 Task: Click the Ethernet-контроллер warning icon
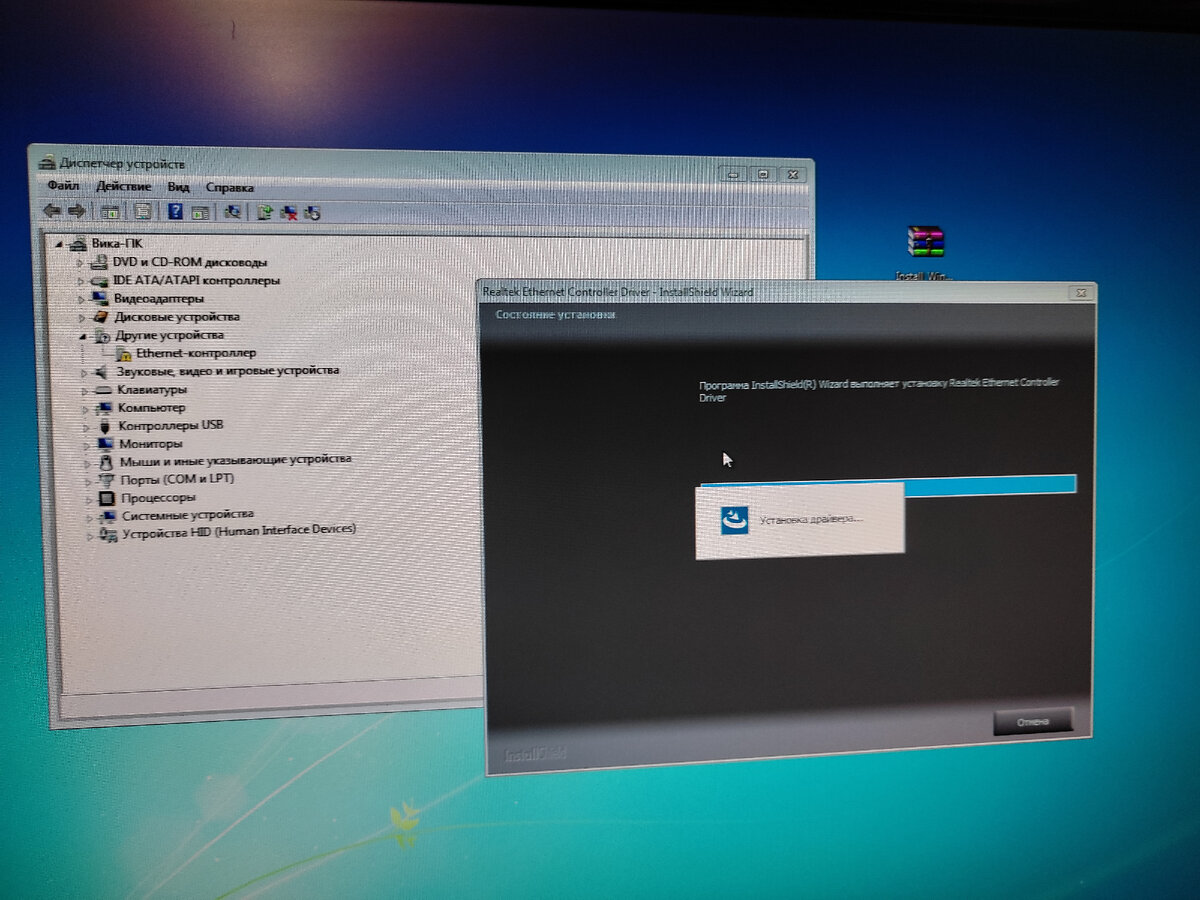(x=124, y=353)
